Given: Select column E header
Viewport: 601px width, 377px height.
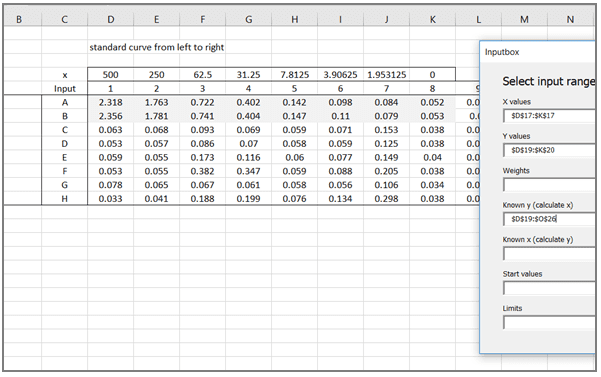Looking at the screenshot, I should (156, 19).
